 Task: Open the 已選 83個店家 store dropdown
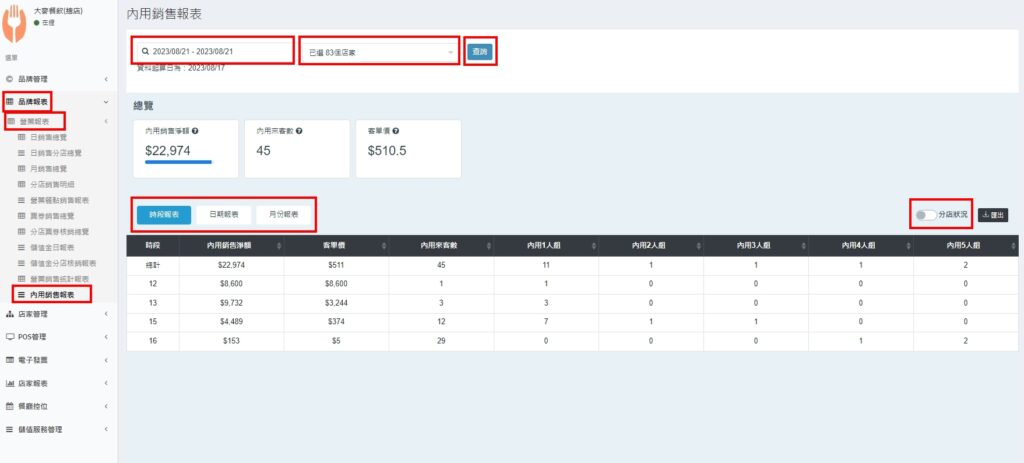pos(379,50)
